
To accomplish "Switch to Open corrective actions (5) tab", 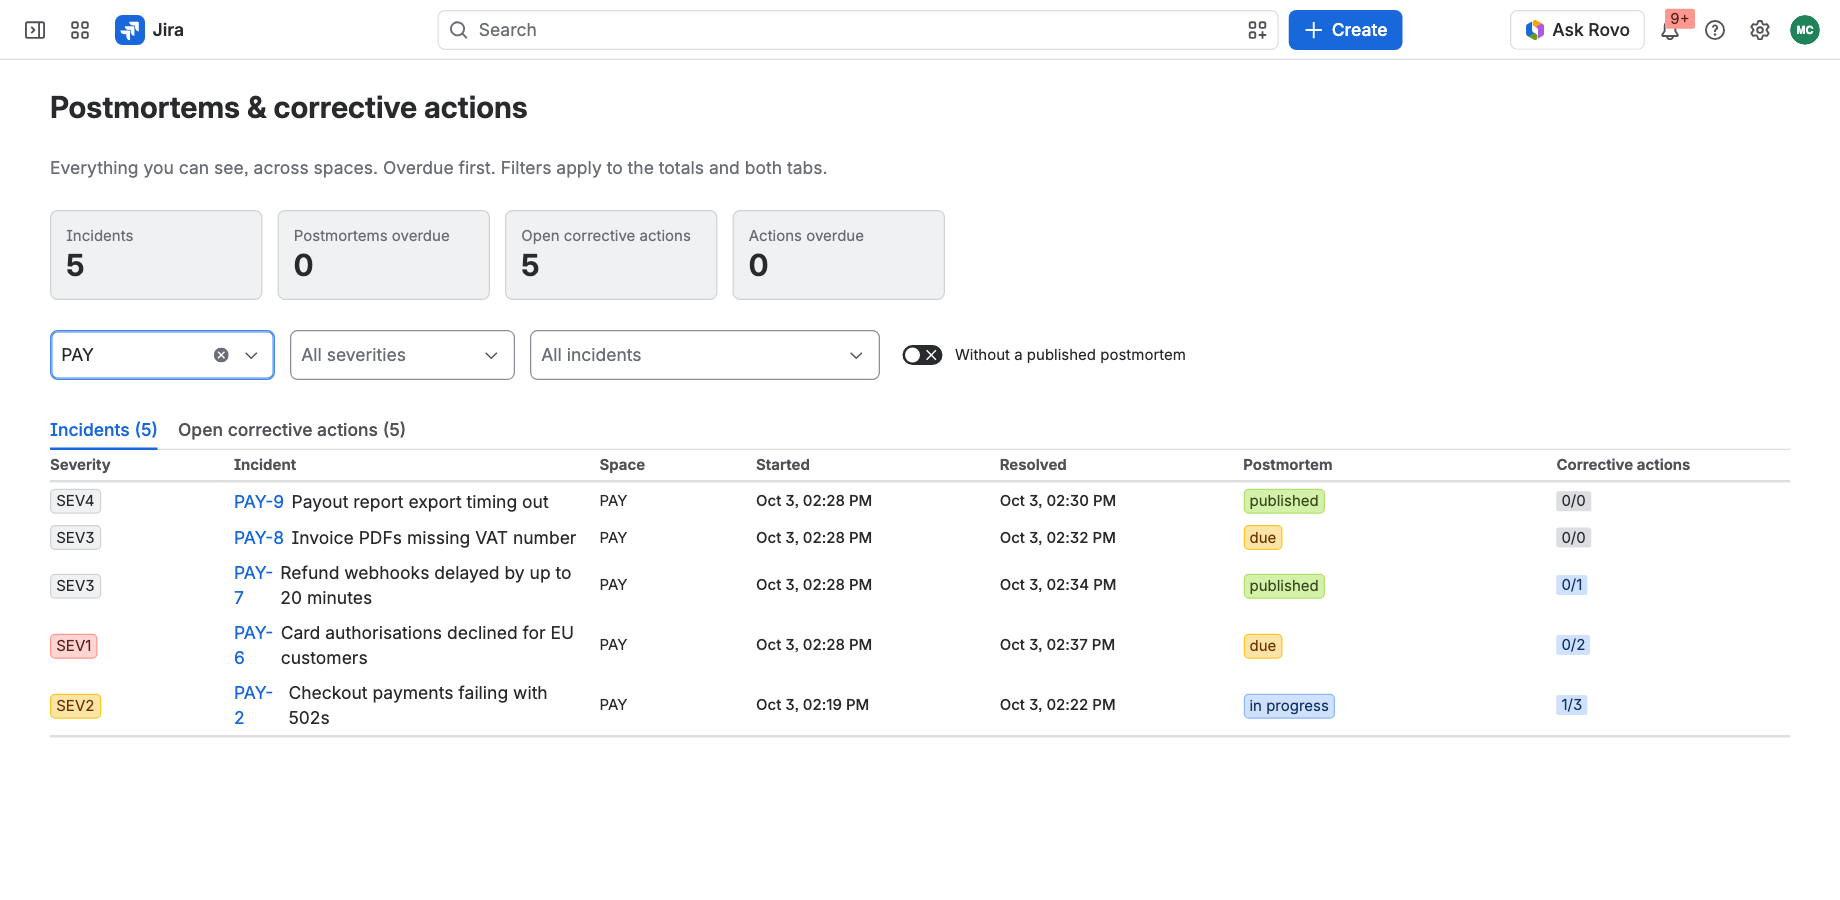I will 292,430.
